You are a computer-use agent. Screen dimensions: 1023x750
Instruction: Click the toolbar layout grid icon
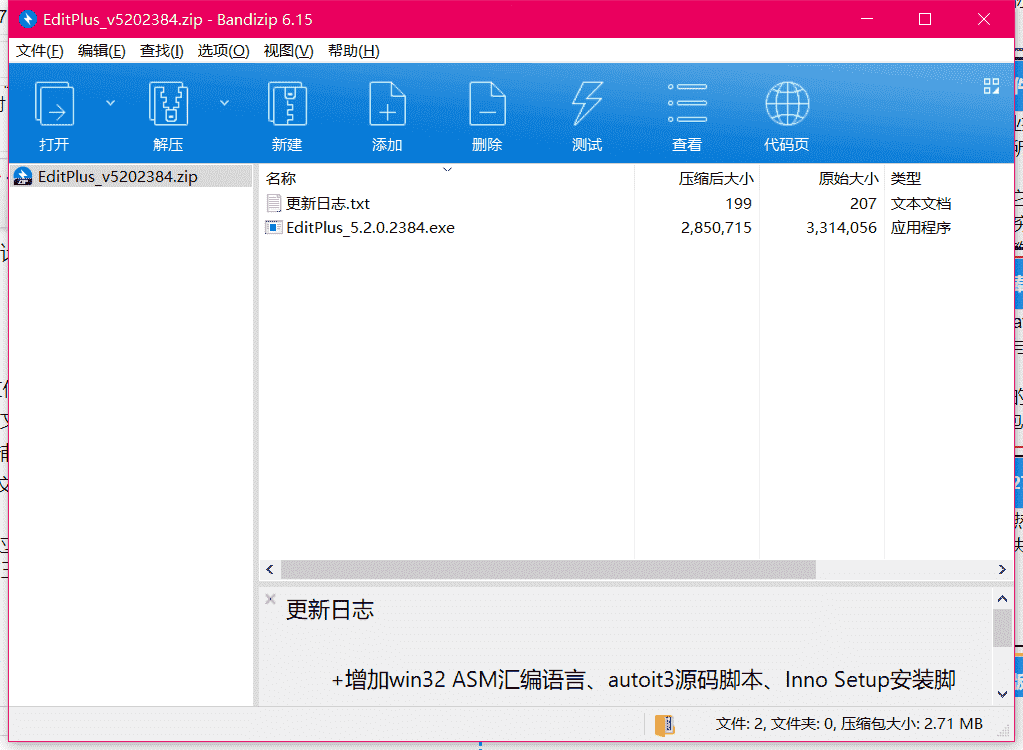click(991, 86)
